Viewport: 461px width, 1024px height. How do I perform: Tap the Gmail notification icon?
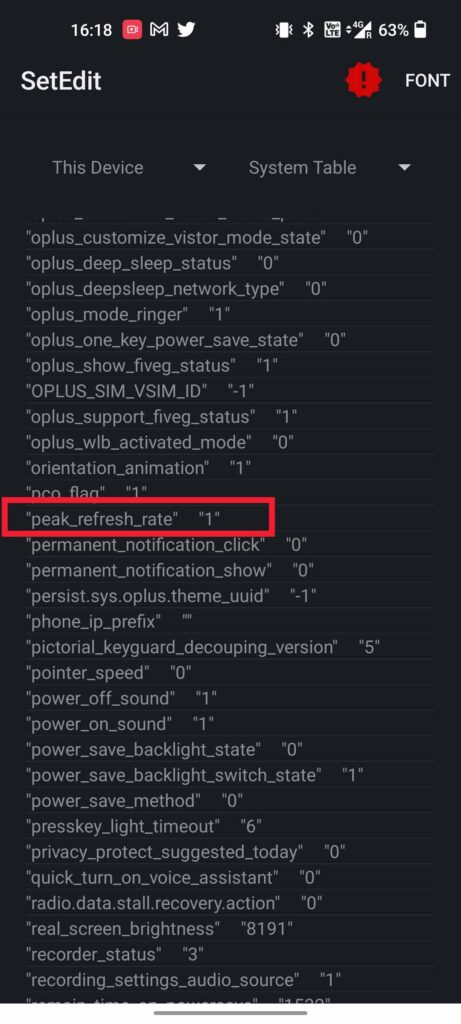coord(159,29)
